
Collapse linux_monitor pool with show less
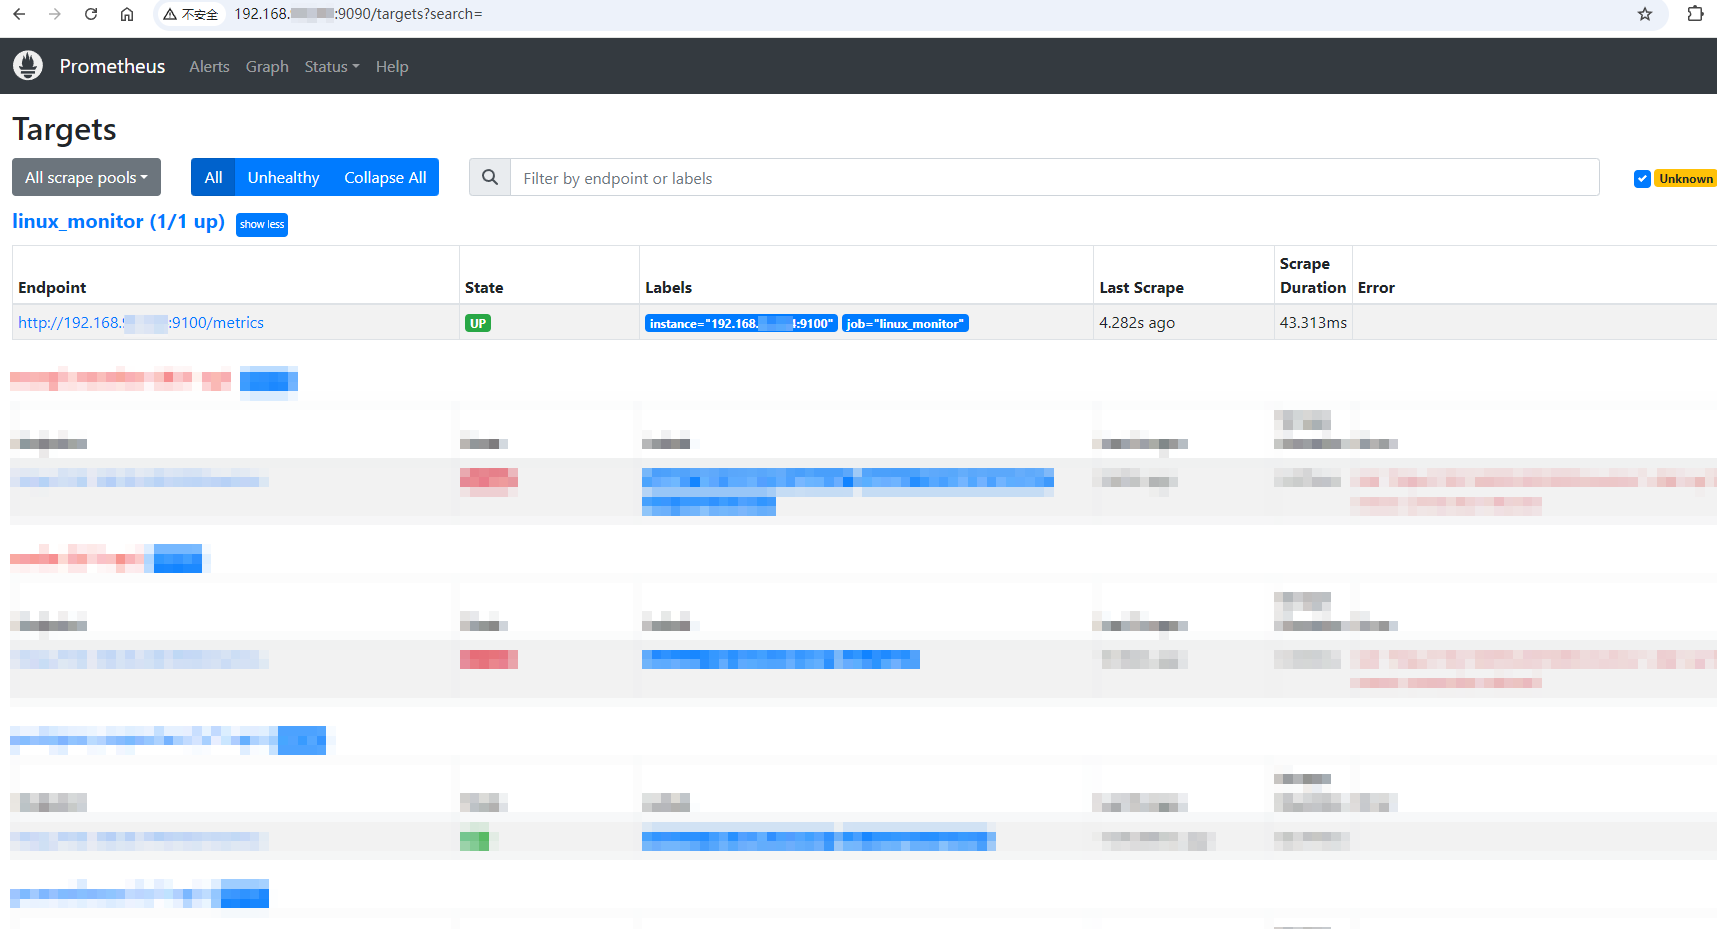coord(262,224)
